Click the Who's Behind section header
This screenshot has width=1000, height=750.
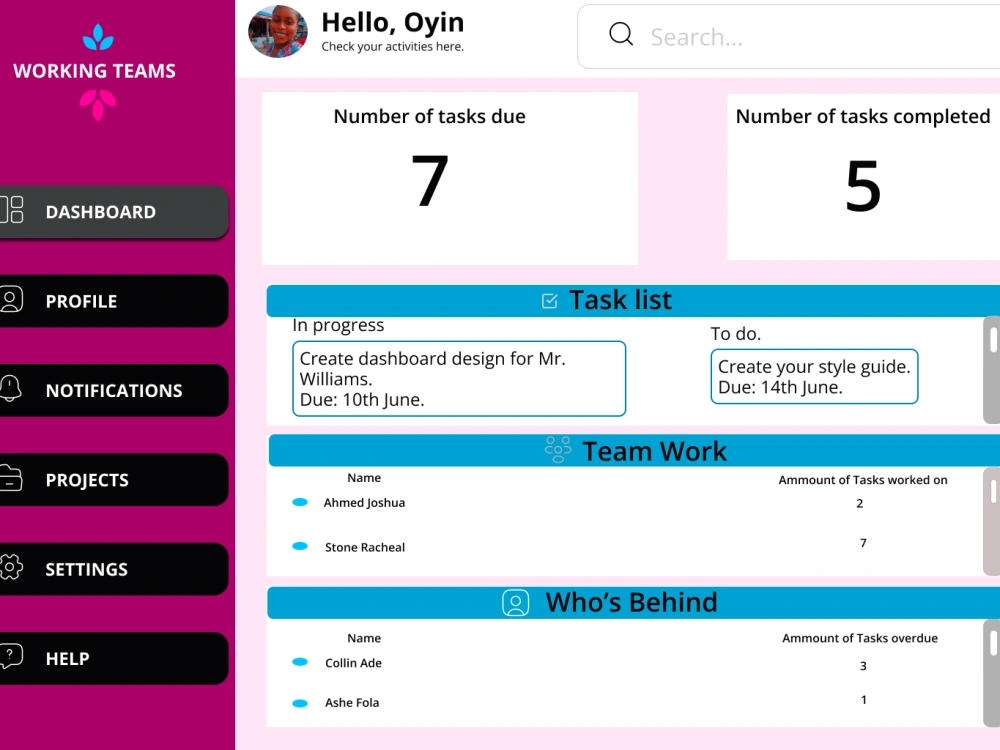[x=633, y=603]
